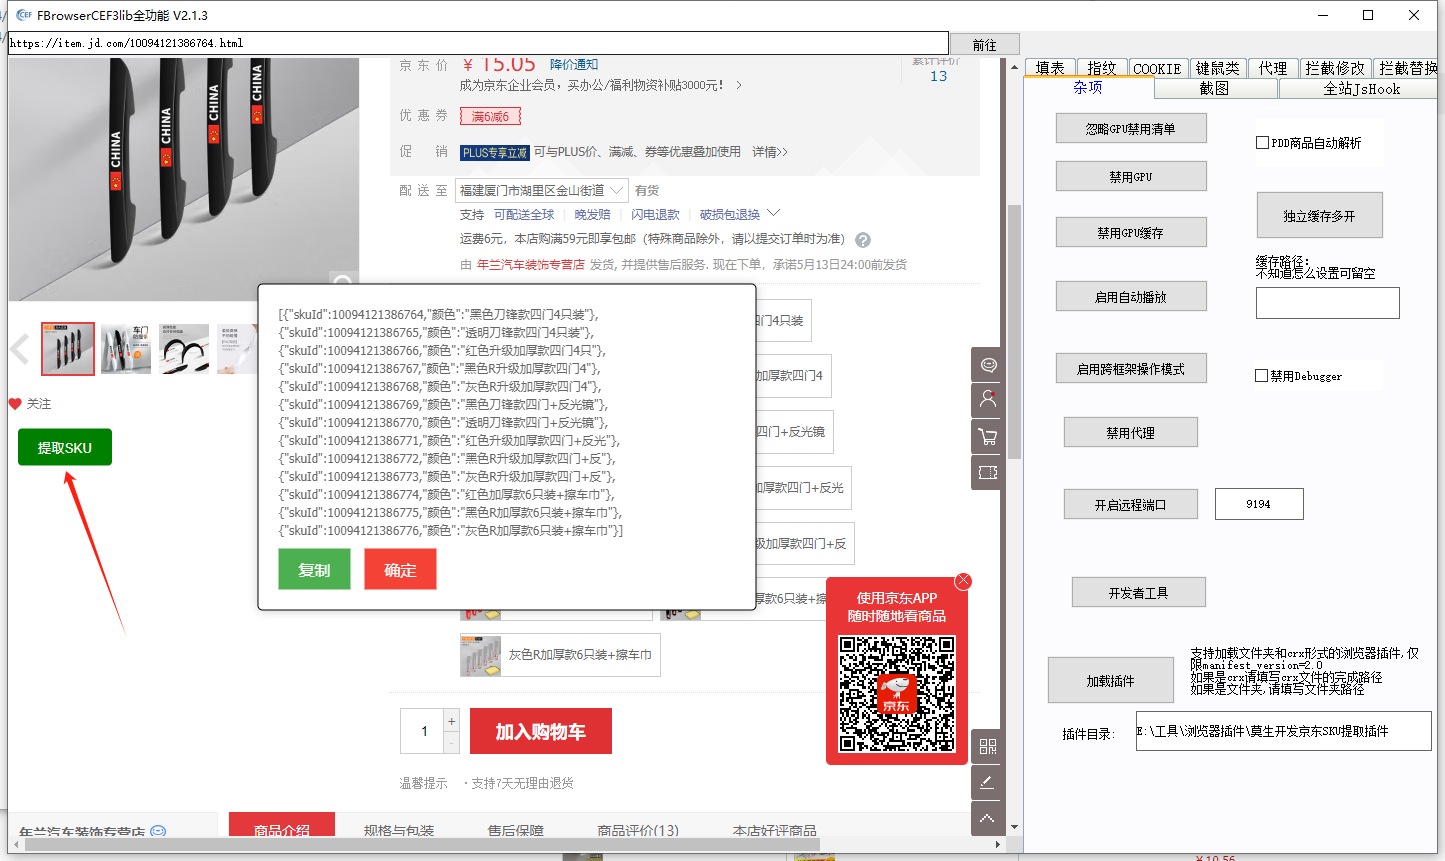Image resolution: width=1445 pixels, height=861 pixels.
Task: Increase quantity with the plus stepper
Action: [x=452, y=721]
